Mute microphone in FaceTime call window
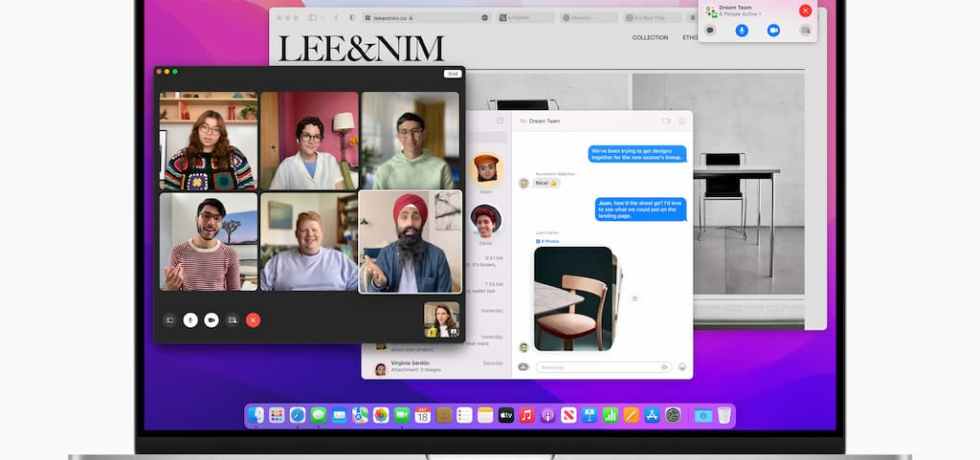This screenshot has height=460, width=980. 190,320
